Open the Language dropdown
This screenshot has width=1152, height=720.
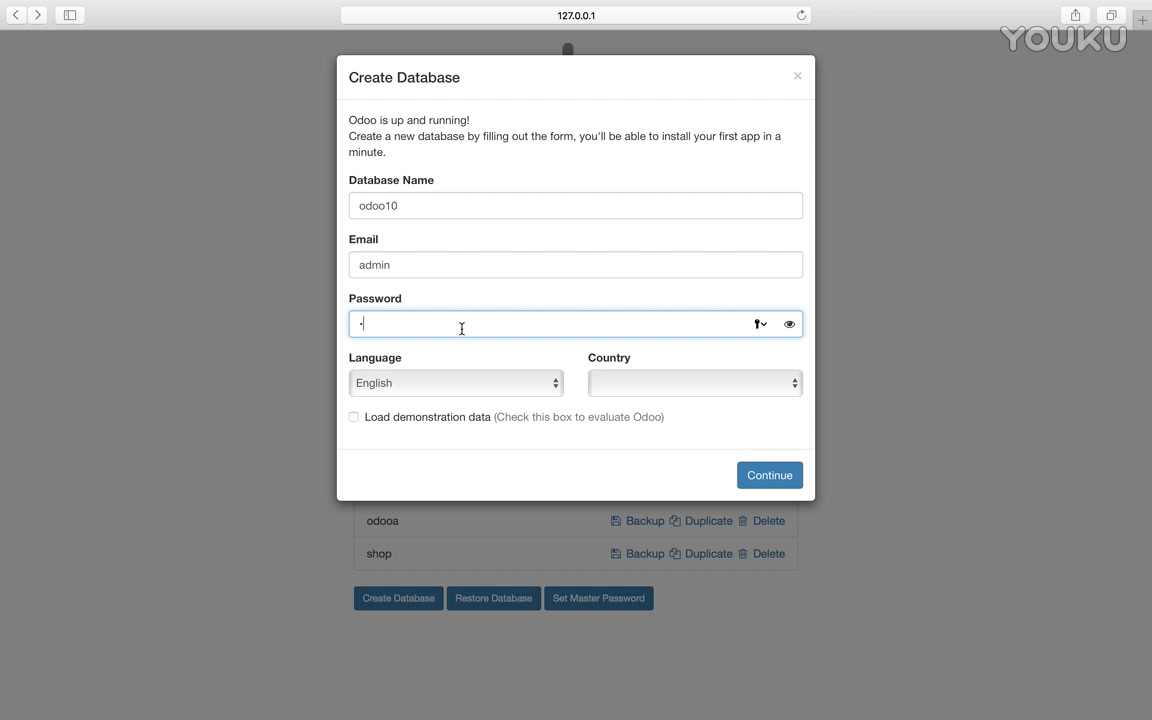[x=456, y=383]
